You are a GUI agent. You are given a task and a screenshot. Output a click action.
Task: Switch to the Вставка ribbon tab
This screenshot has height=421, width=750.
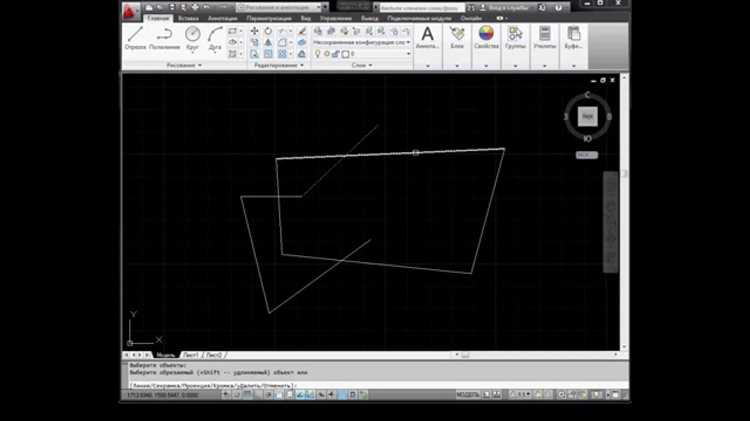click(188, 18)
